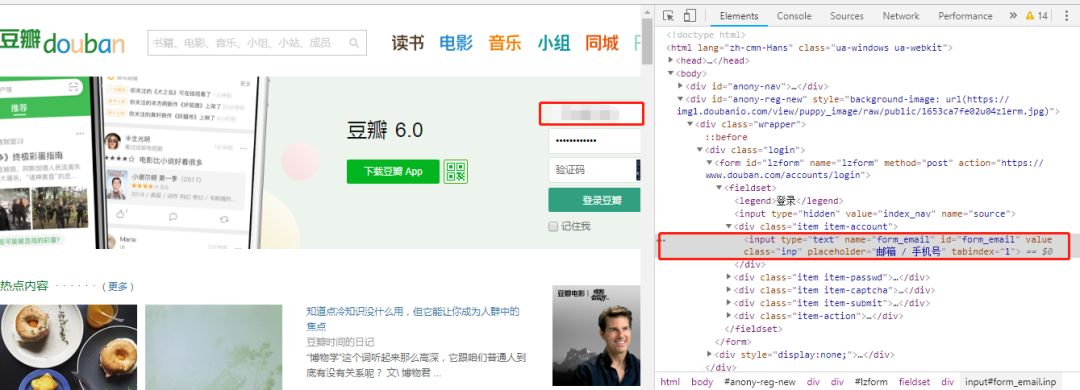Open the 电影 navigation link
Screen dimensions: 1080x390
[456, 43]
